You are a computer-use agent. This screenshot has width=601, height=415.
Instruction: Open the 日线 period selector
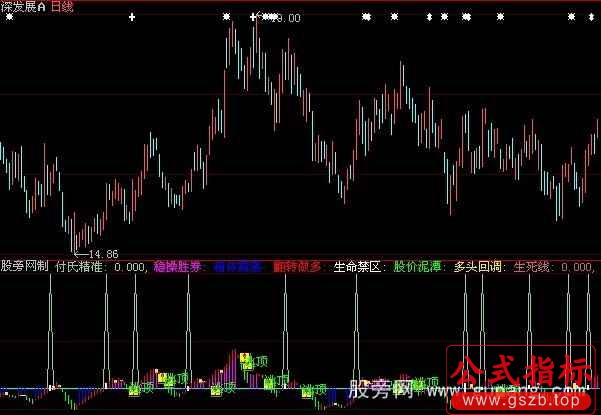click(x=64, y=6)
